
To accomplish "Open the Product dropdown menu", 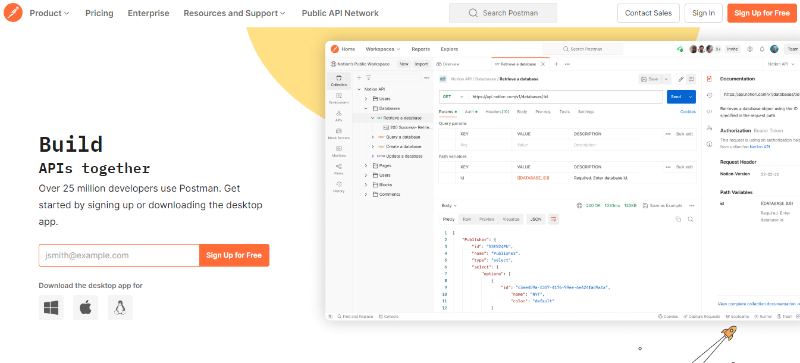I will [49, 13].
